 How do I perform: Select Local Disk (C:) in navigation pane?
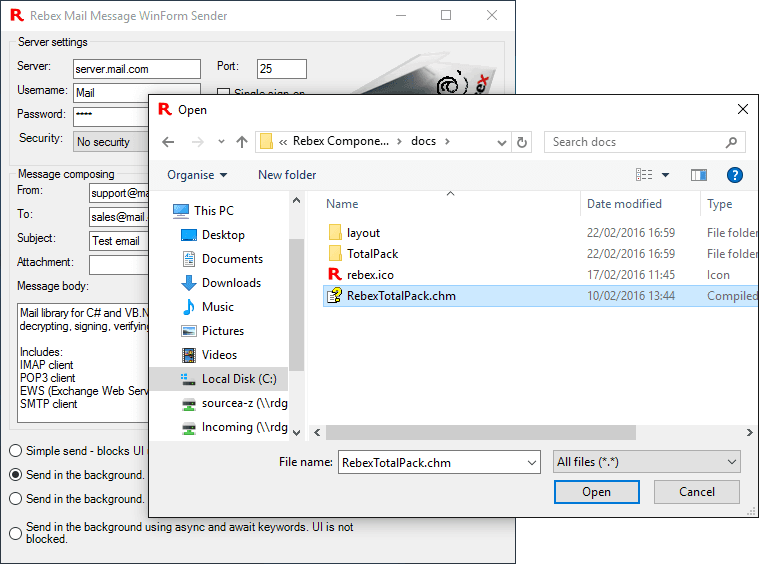coord(219,379)
